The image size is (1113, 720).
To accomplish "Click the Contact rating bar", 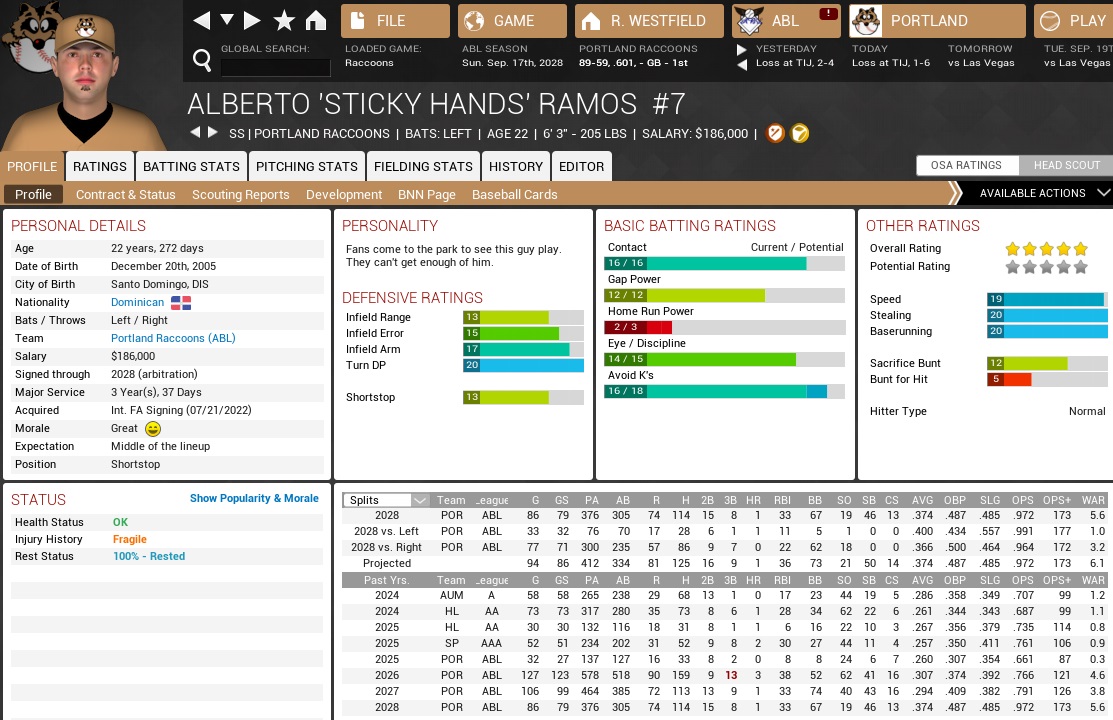I will (x=724, y=264).
